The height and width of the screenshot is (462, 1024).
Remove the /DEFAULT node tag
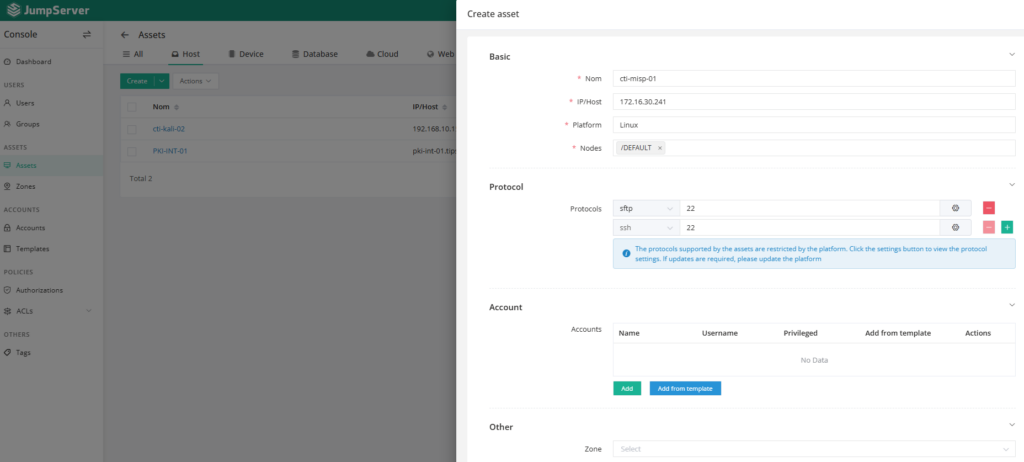click(660, 148)
